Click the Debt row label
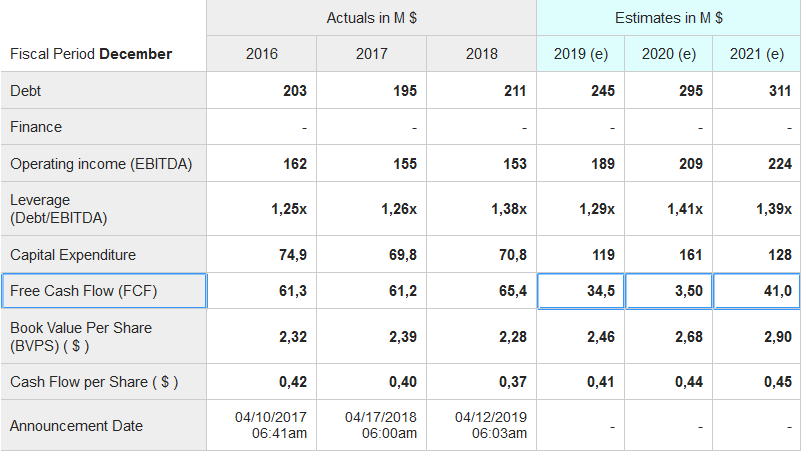Viewport: 801px width, 454px height. point(26,91)
